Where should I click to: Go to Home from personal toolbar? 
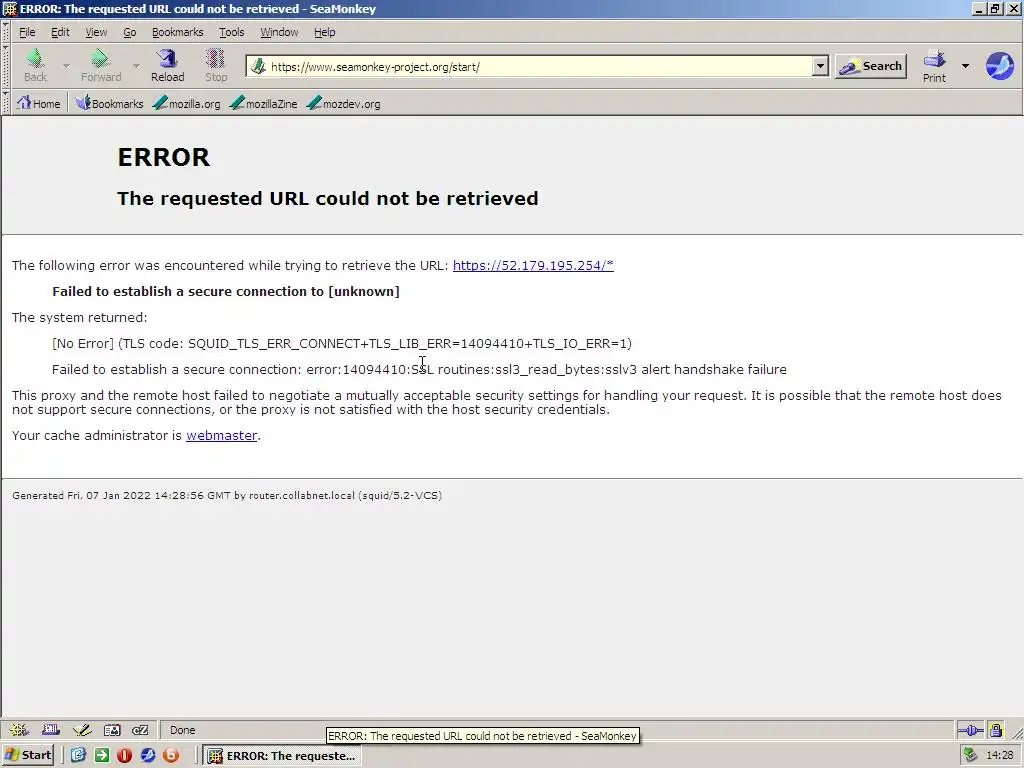coord(39,103)
